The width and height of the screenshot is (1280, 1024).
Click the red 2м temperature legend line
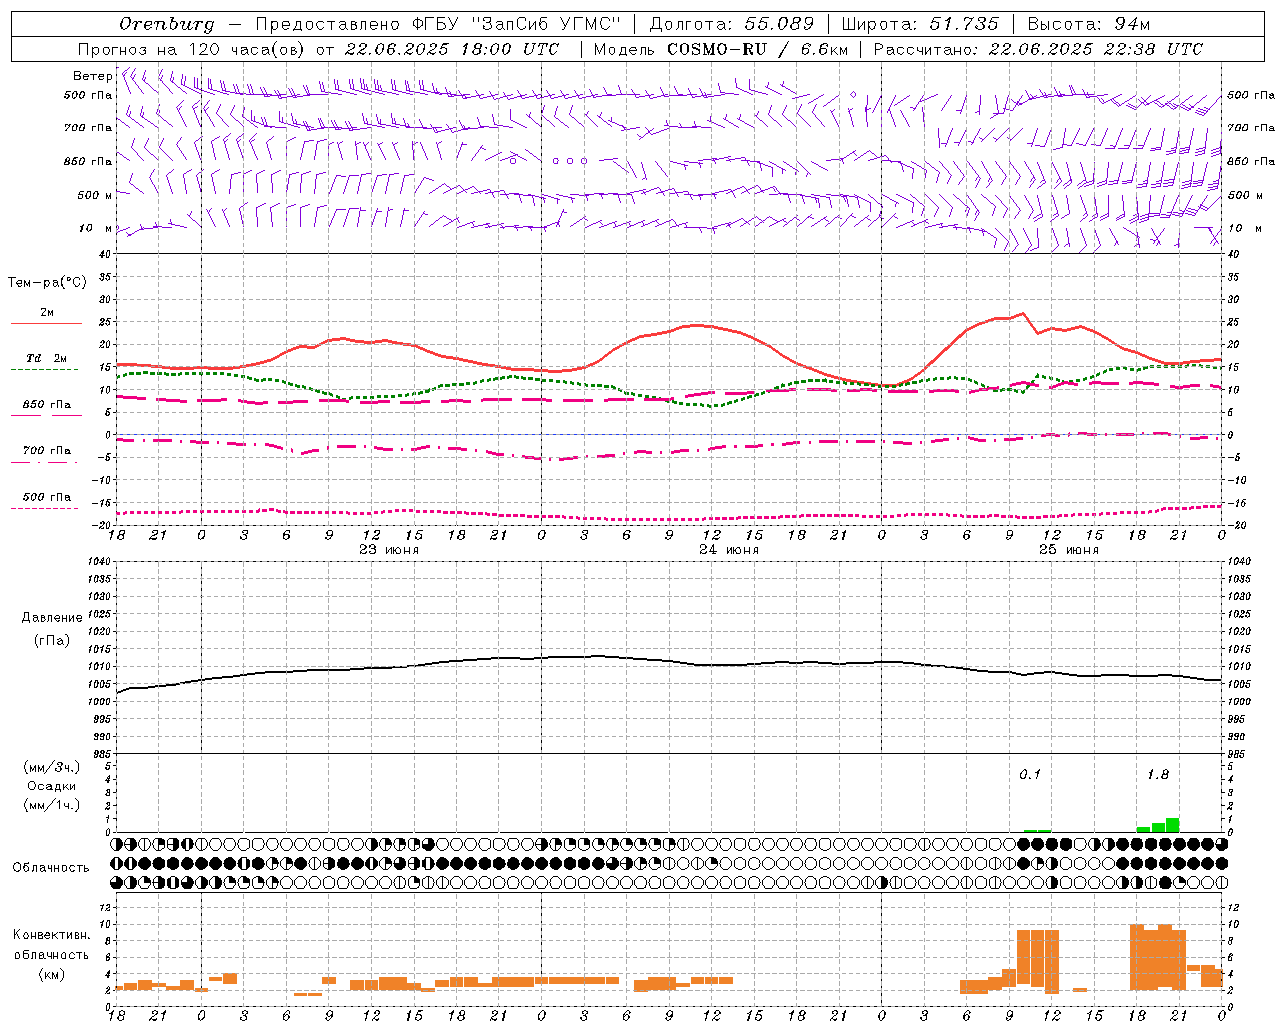(x=46, y=323)
